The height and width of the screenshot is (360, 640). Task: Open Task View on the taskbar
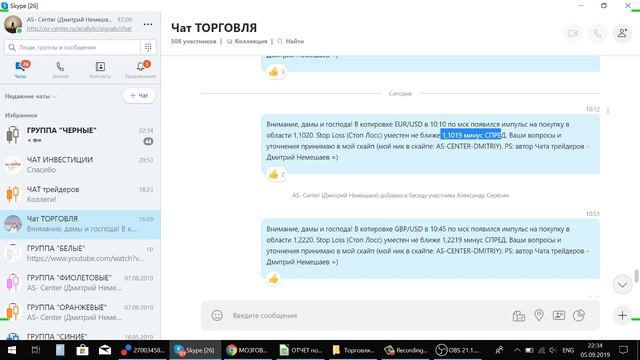coord(36,350)
